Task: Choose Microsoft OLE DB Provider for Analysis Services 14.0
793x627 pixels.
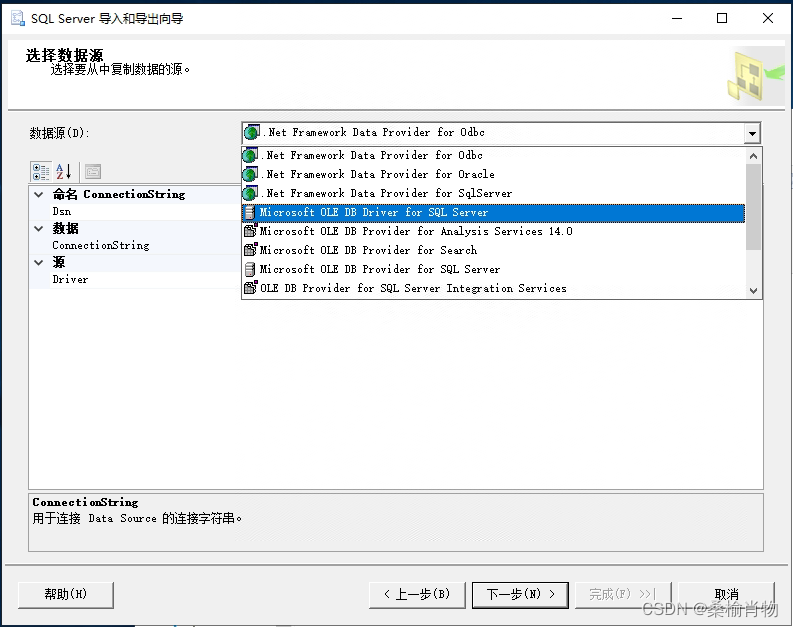Action: [494, 232]
